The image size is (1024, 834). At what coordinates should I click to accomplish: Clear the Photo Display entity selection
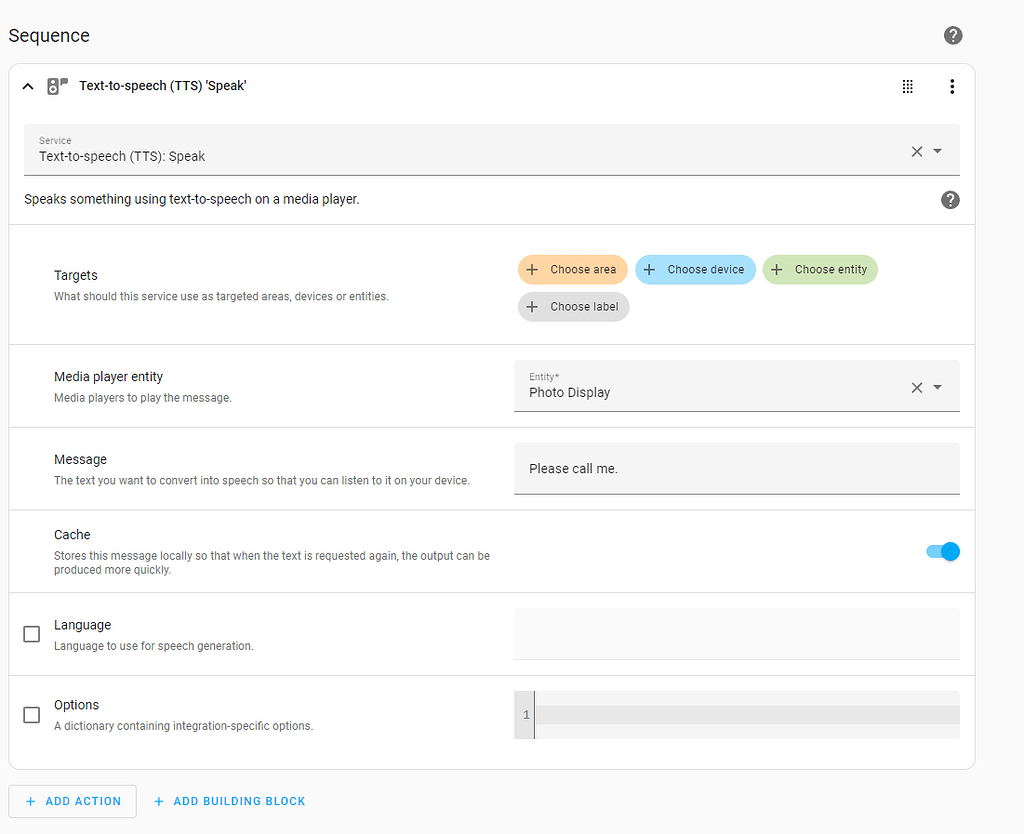pyautogui.click(x=916, y=386)
